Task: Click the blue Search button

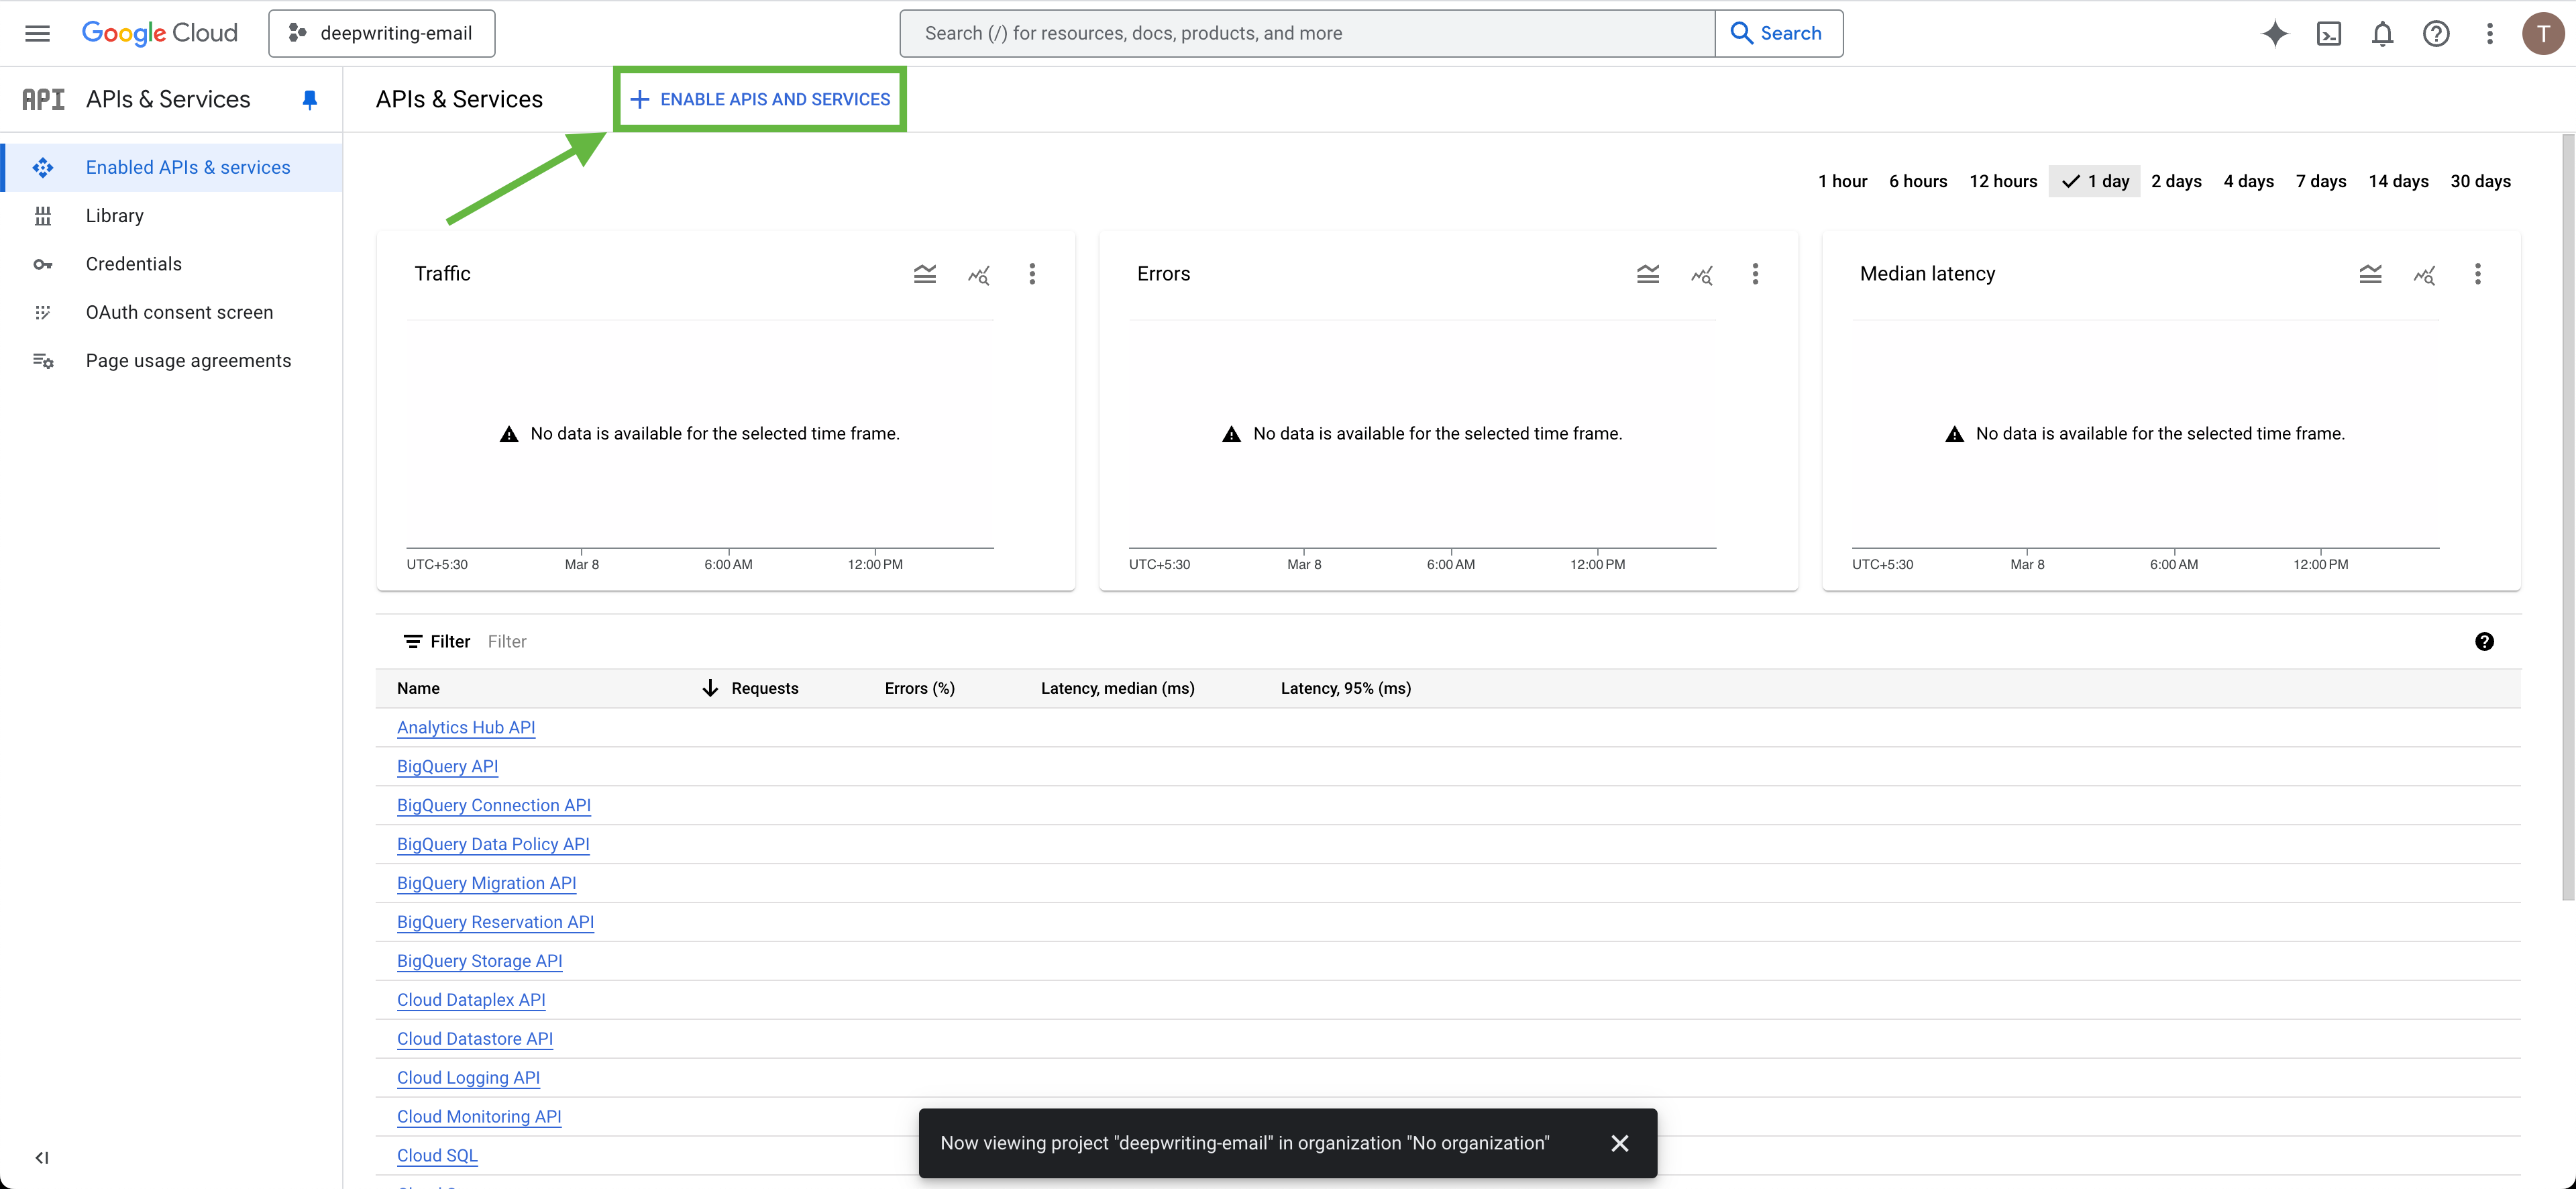Action: [x=1778, y=33]
